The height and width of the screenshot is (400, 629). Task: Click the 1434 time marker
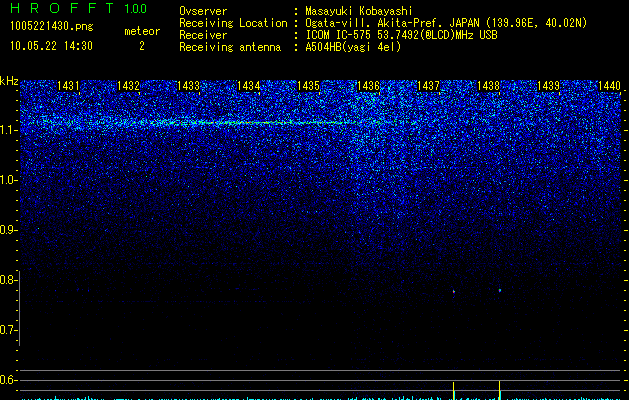pos(248,86)
